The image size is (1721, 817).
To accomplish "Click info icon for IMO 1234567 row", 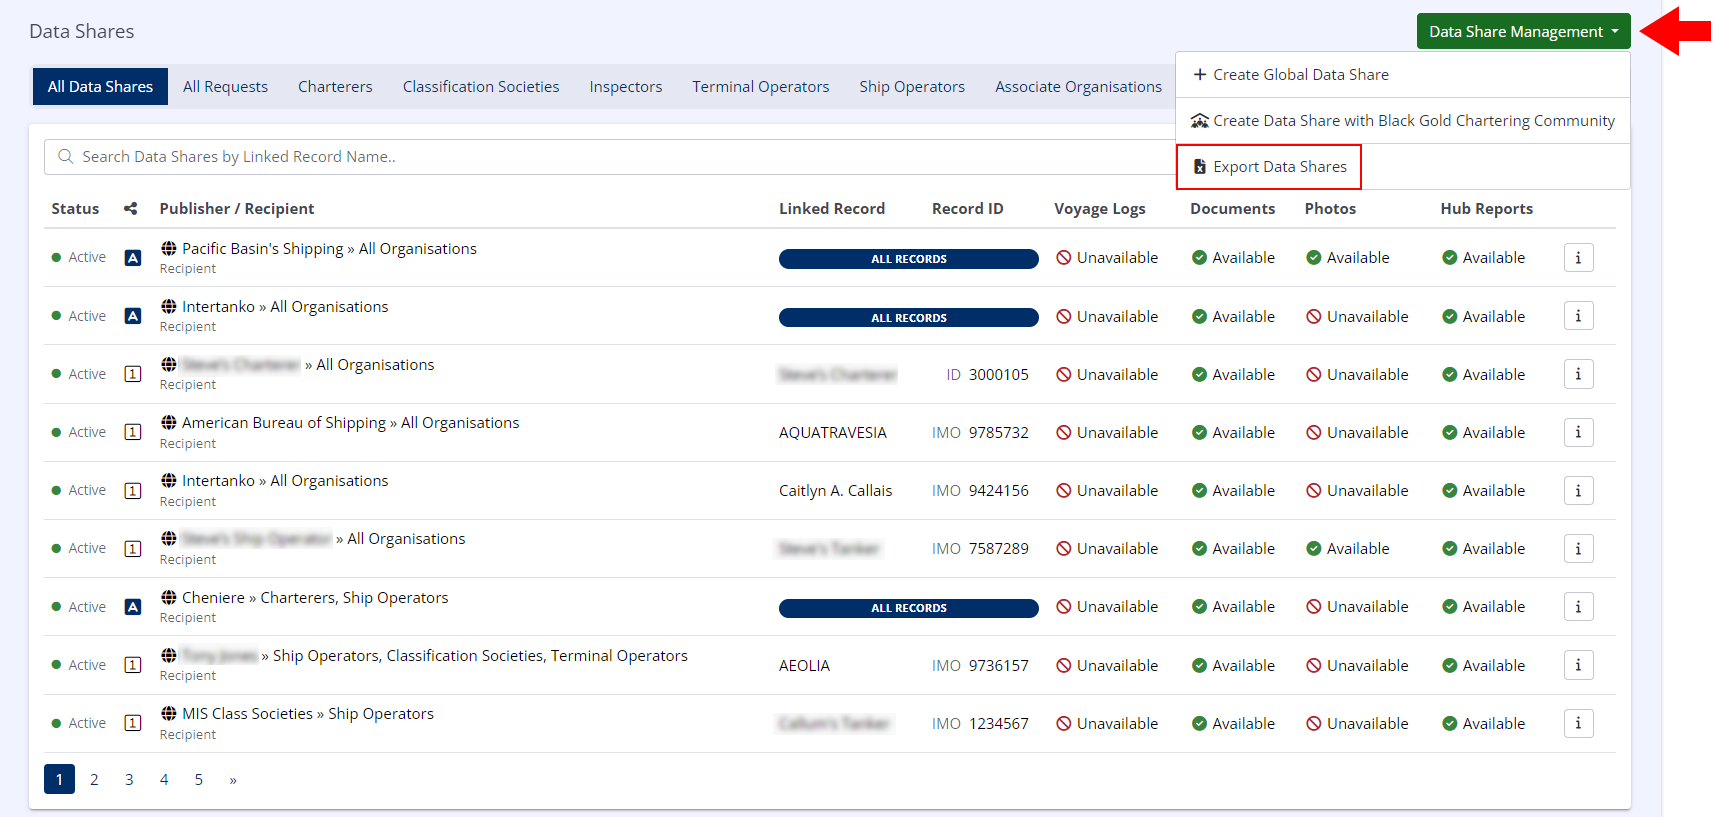I will tap(1578, 723).
